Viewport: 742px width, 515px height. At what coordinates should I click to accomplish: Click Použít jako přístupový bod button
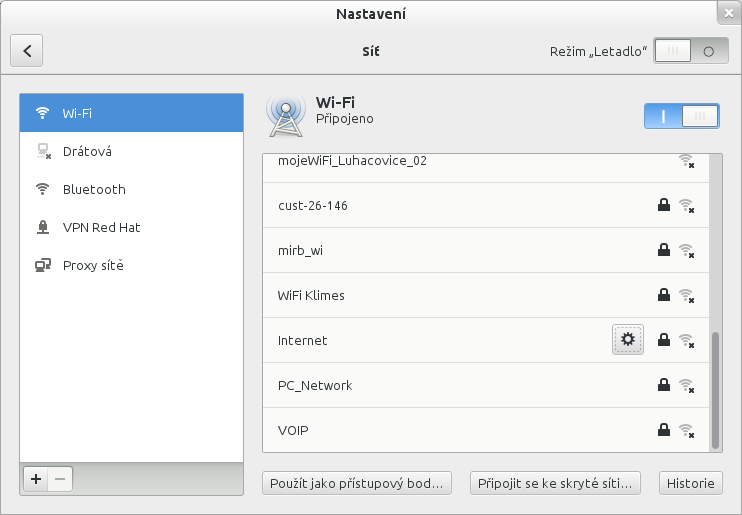(x=357, y=483)
